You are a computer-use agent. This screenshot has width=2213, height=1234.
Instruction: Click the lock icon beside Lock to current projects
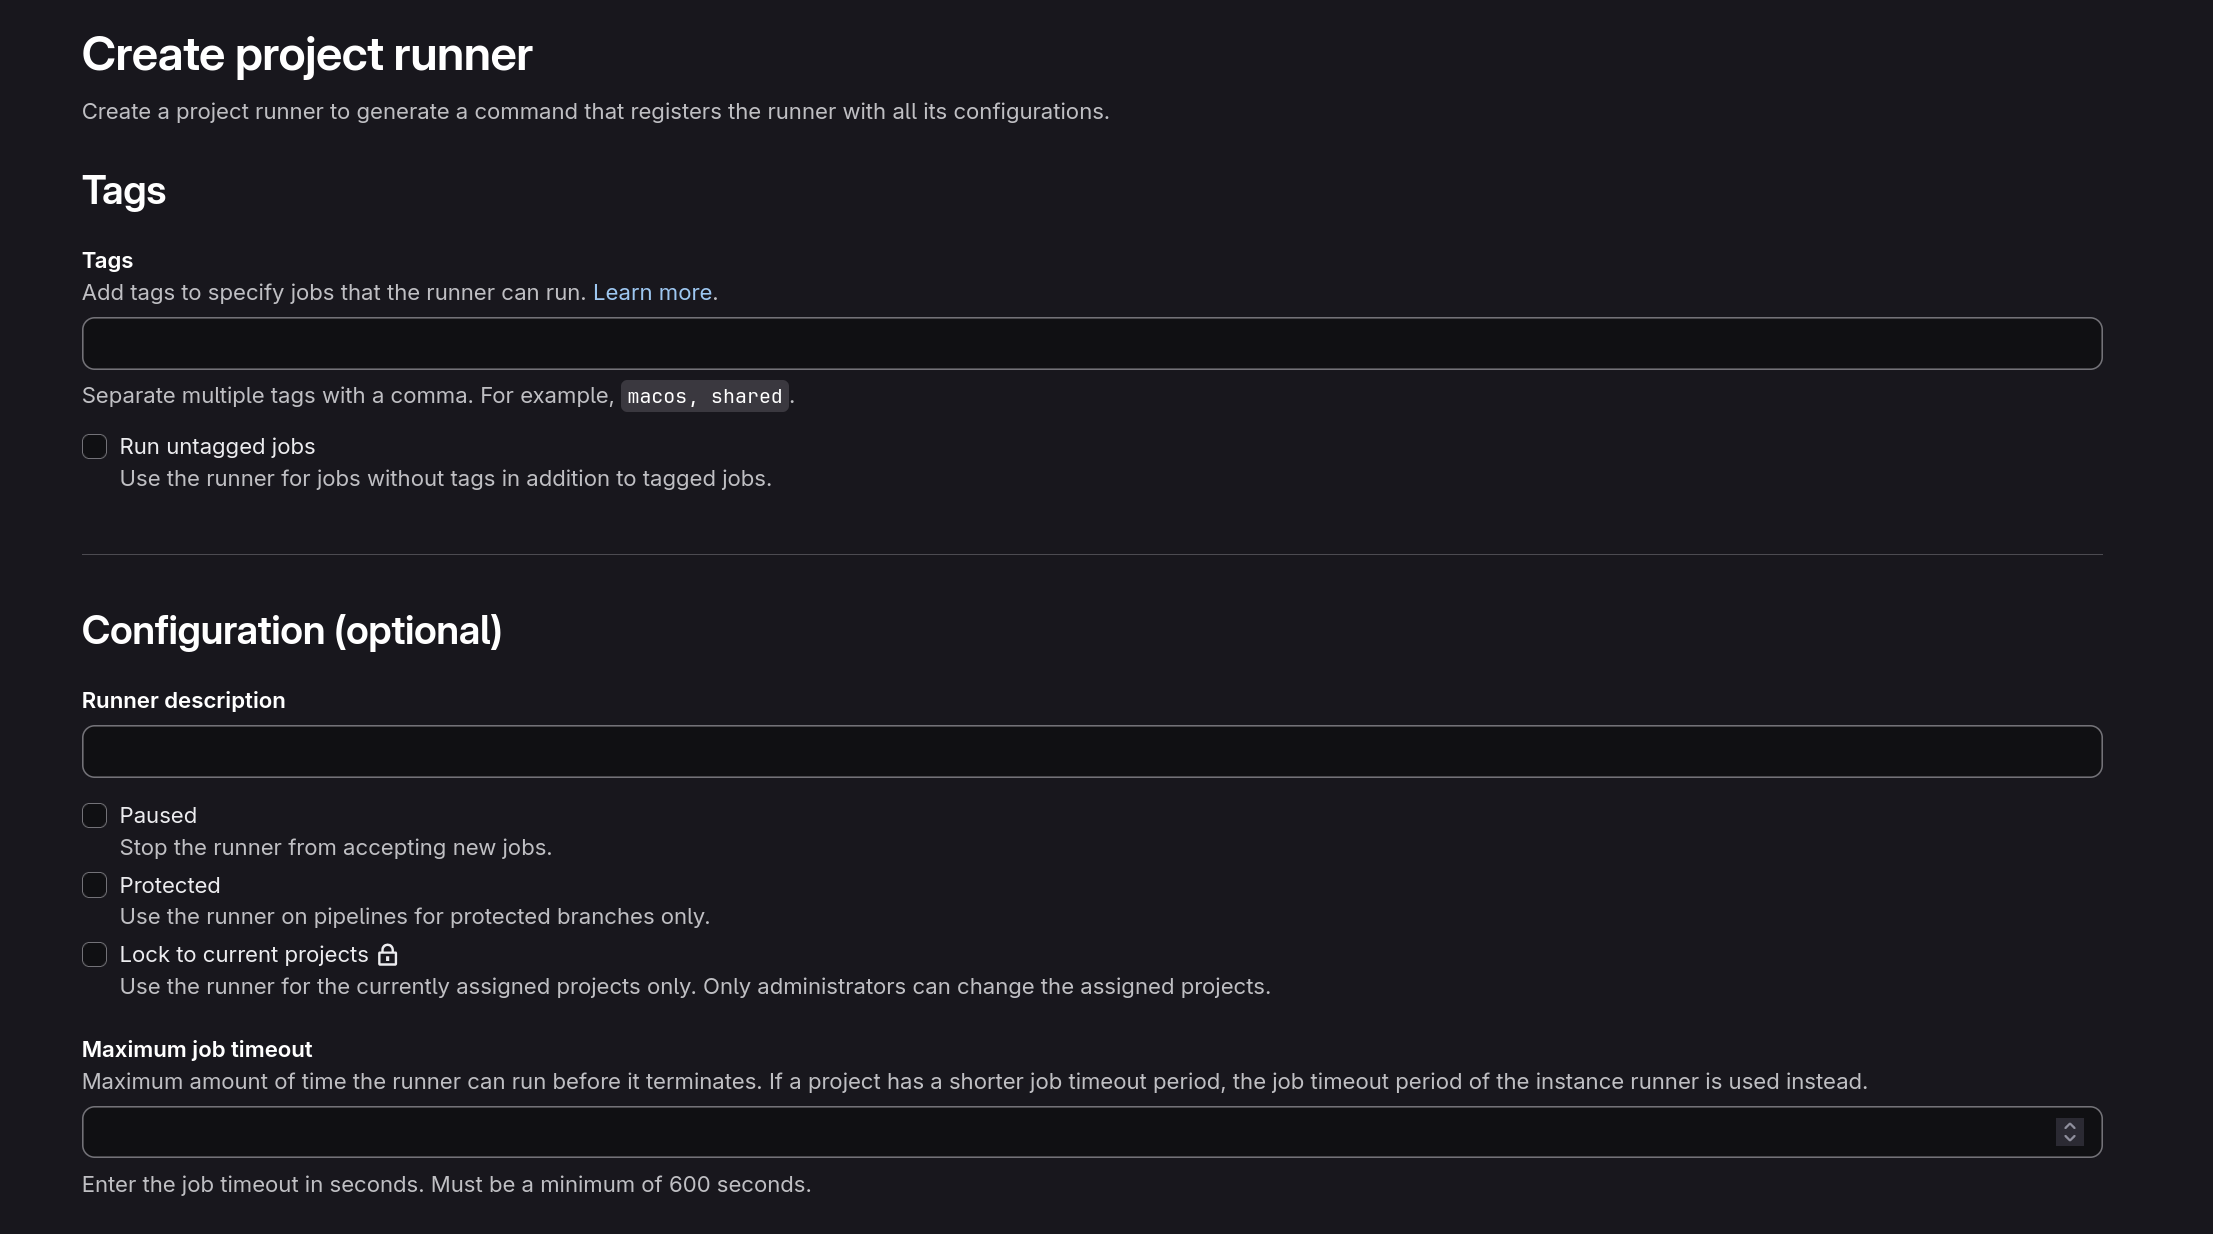point(389,955)
